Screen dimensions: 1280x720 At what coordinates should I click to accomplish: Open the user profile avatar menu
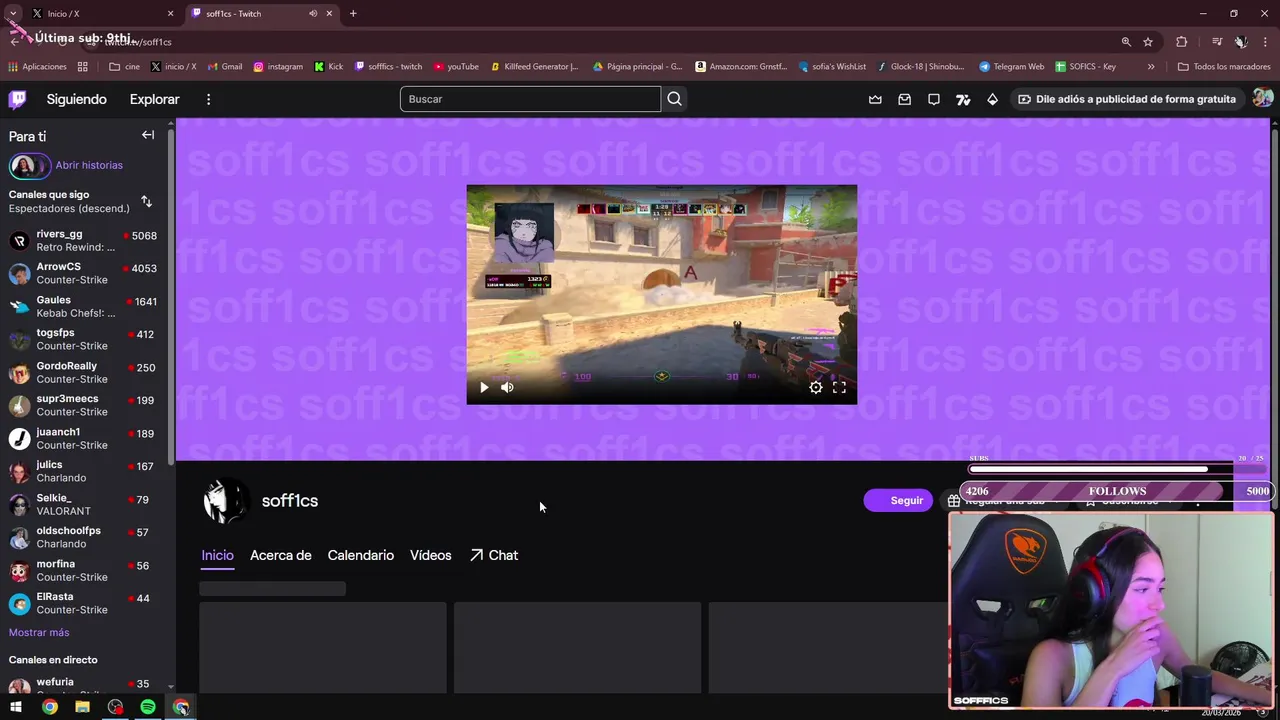point(1263,98)
